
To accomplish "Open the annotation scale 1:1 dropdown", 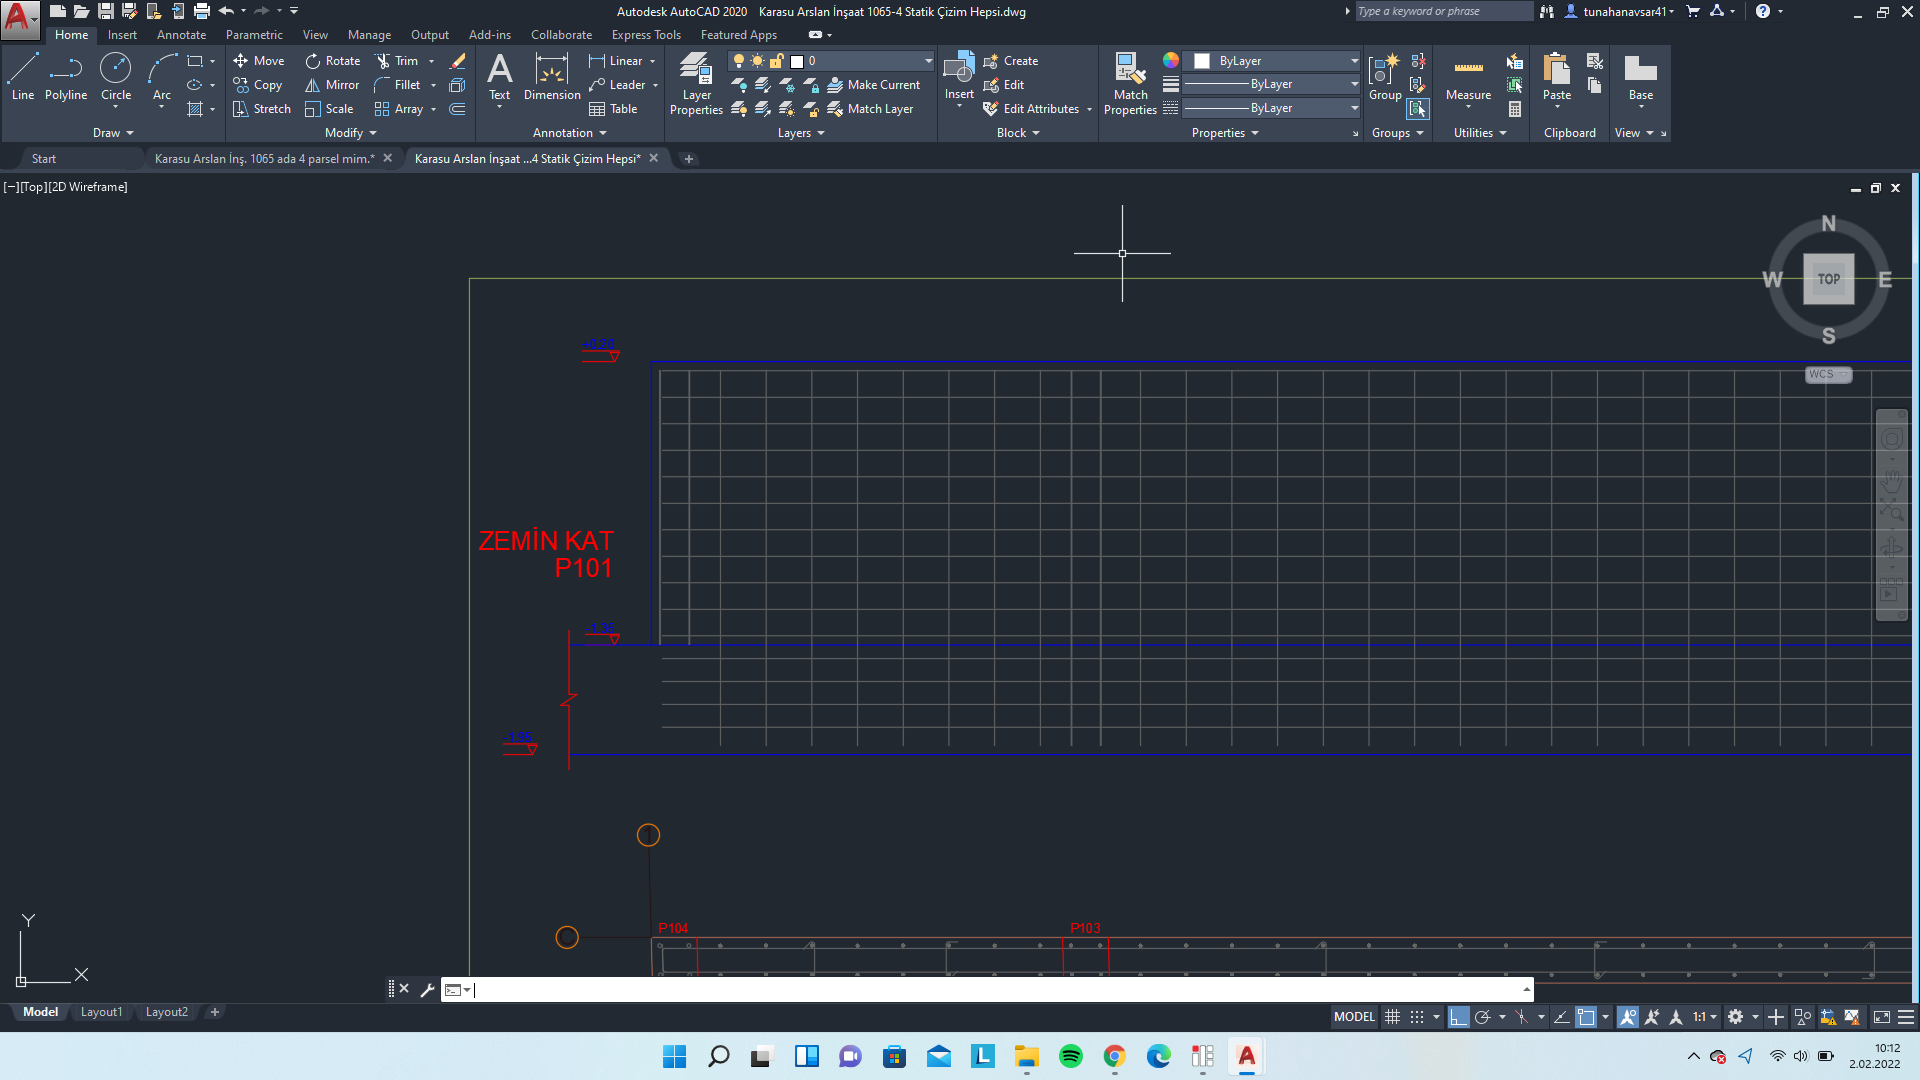I will tap(1705, 1017).
